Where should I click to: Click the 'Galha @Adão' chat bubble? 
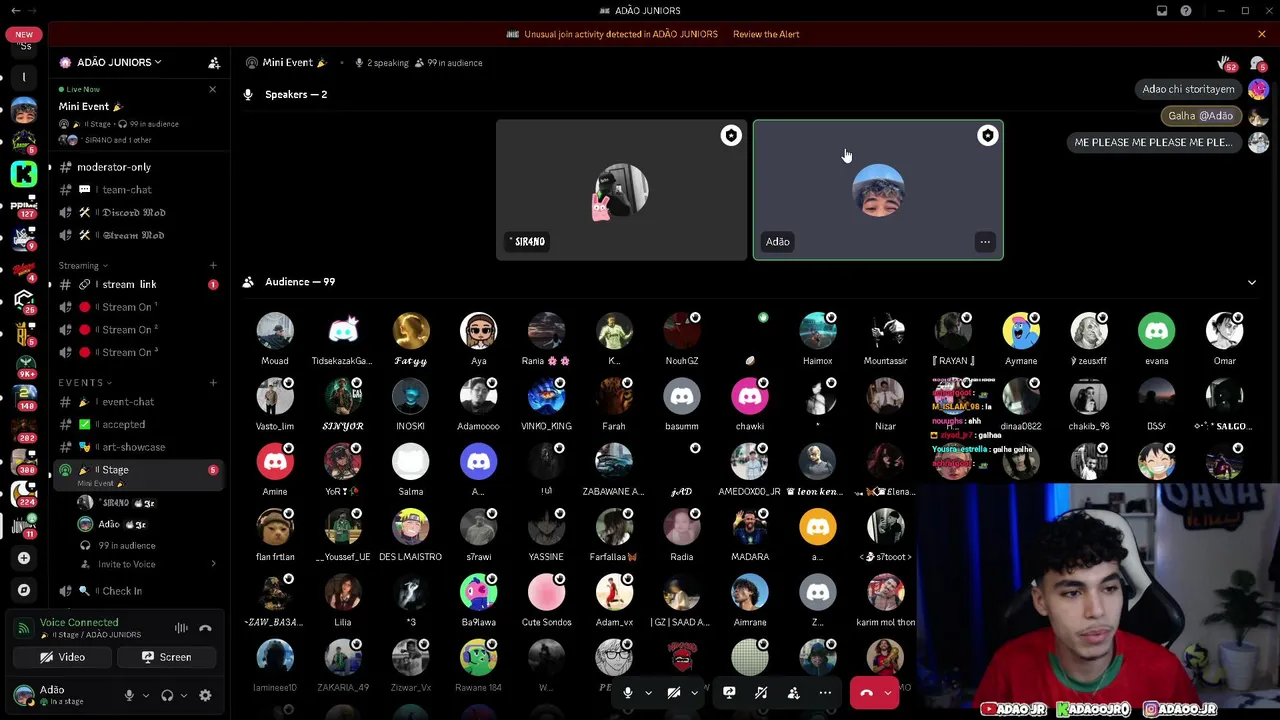coord(1200,116)
